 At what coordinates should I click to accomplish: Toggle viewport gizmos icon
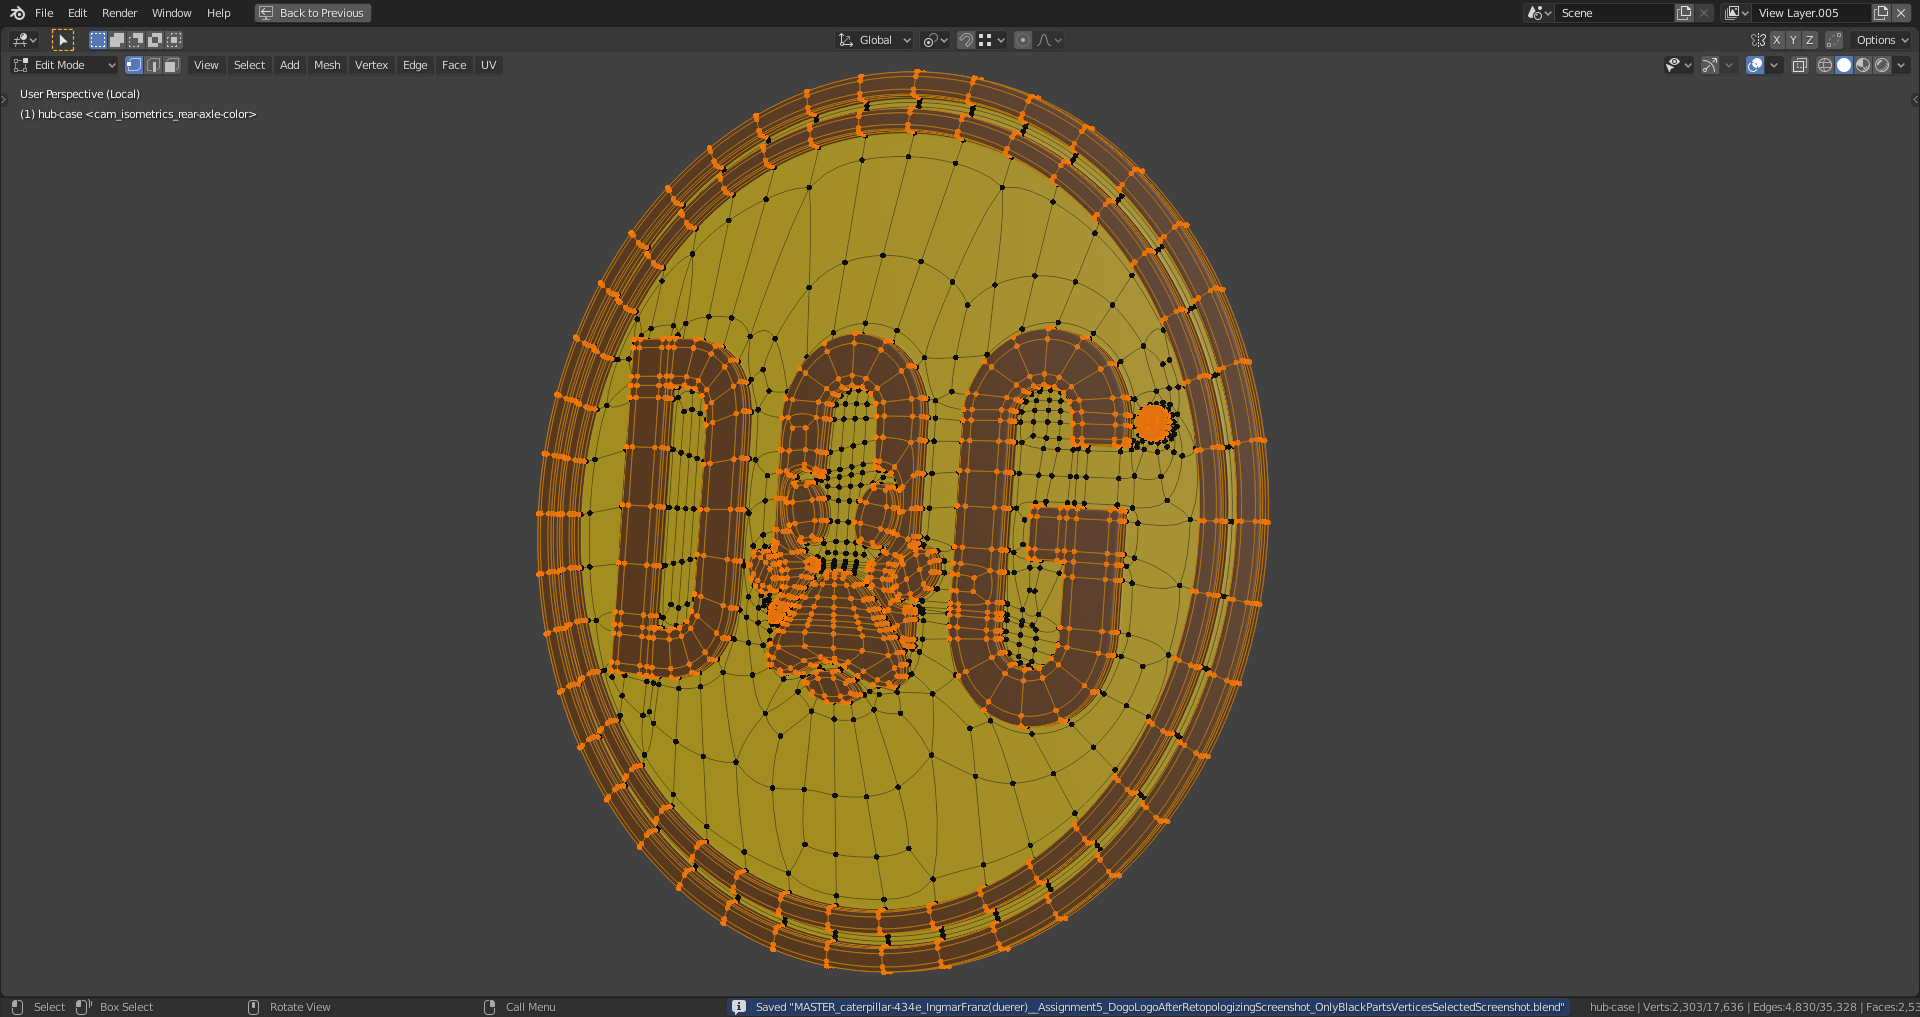click(x=1710, y=65)
